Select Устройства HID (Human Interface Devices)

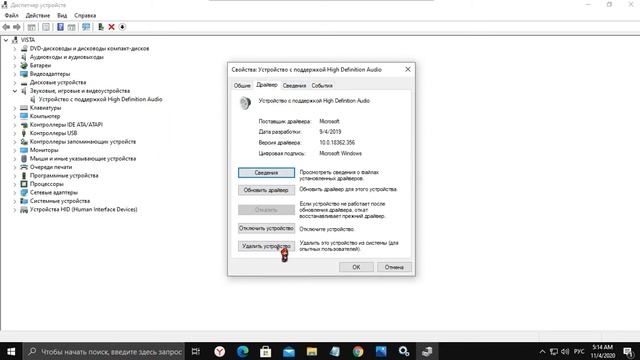click(84, 209)
